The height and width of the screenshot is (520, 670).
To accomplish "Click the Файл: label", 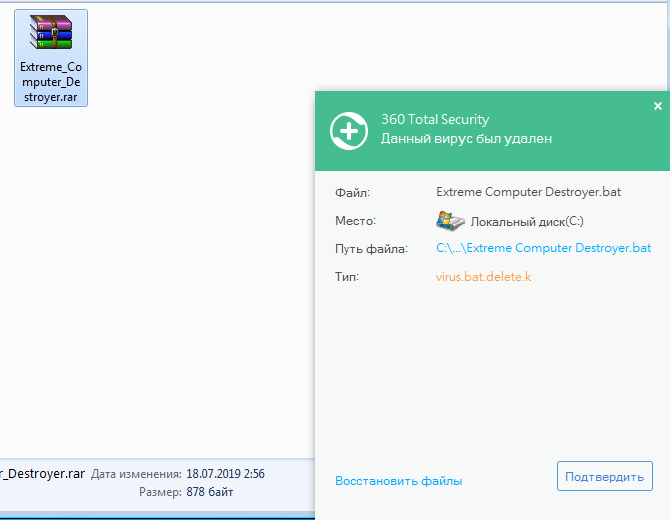I will [352, 193].
